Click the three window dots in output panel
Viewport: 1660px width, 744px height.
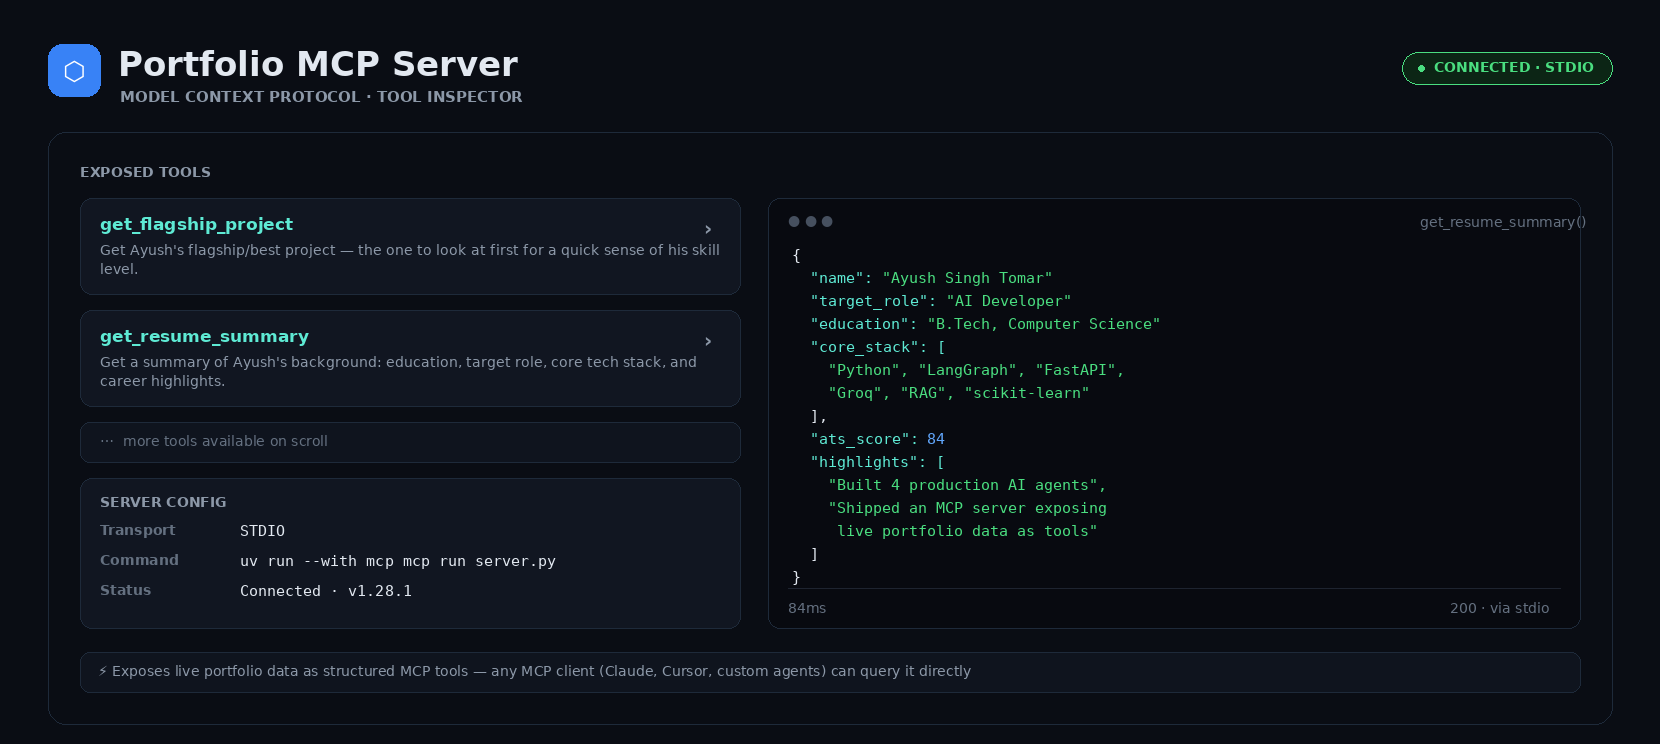[810, 222]
